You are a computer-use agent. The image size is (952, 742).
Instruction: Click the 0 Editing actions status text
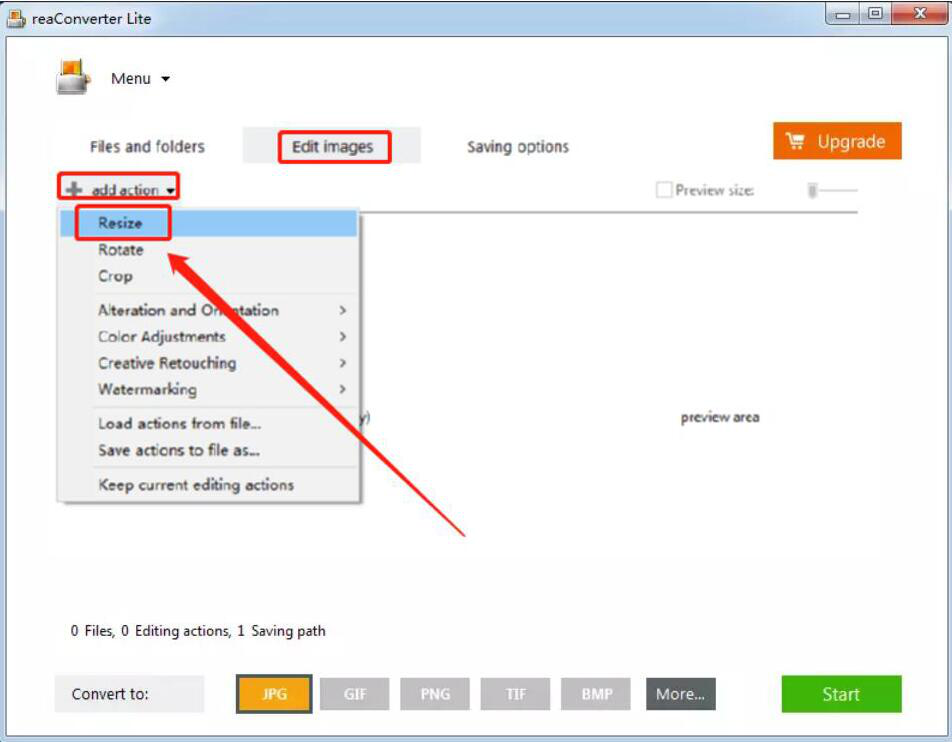tap(176, 631)
